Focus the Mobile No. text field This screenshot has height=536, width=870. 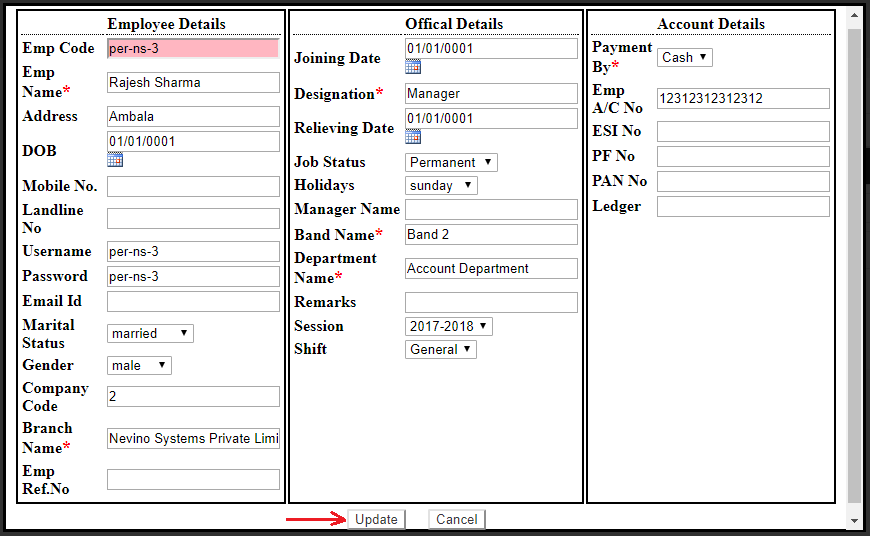pos(193,187)
